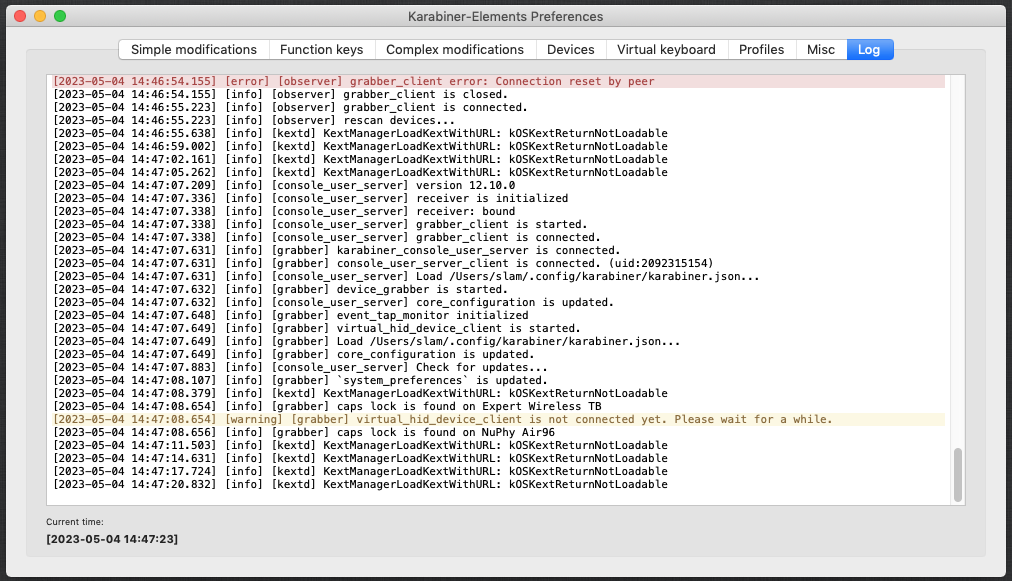Switch to the Profiles tab
Image resolution: width=1012 pixels, height=581 pixels.
click(x=762, y=50)
